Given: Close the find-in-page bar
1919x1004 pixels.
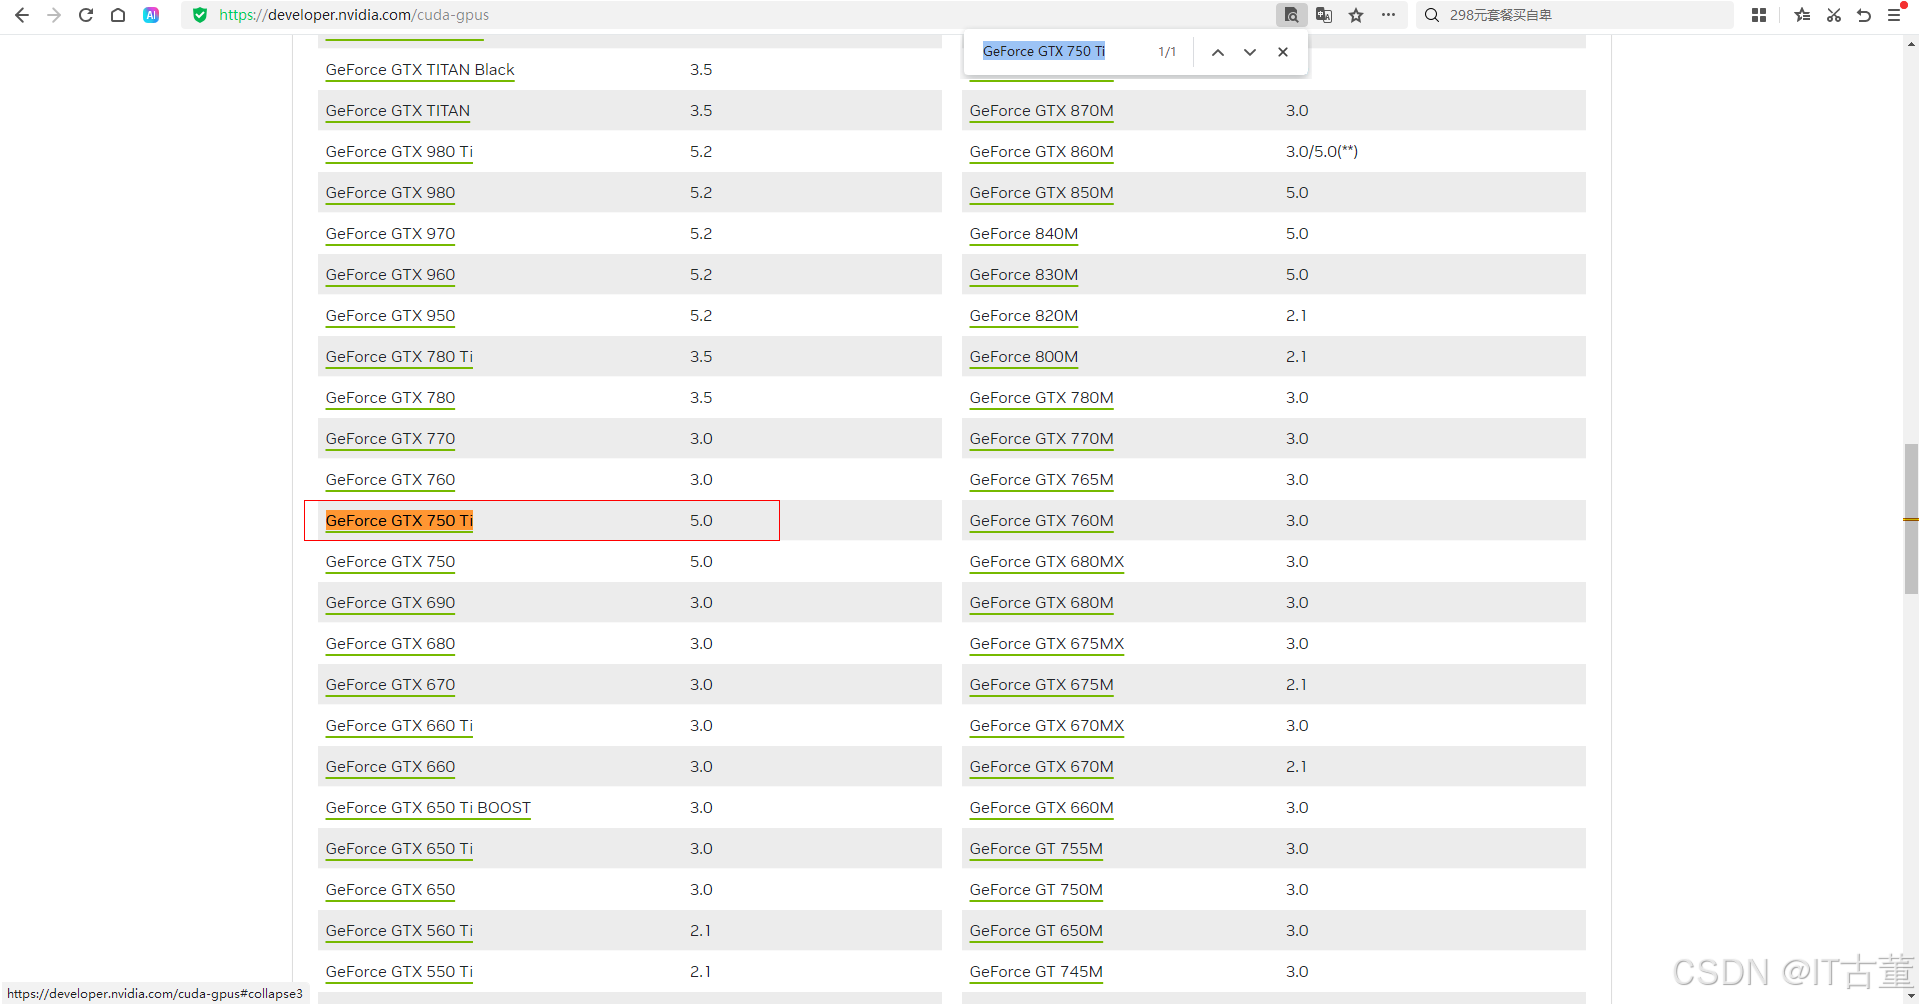Looking at the screenshot, I should coord(1283,52).
